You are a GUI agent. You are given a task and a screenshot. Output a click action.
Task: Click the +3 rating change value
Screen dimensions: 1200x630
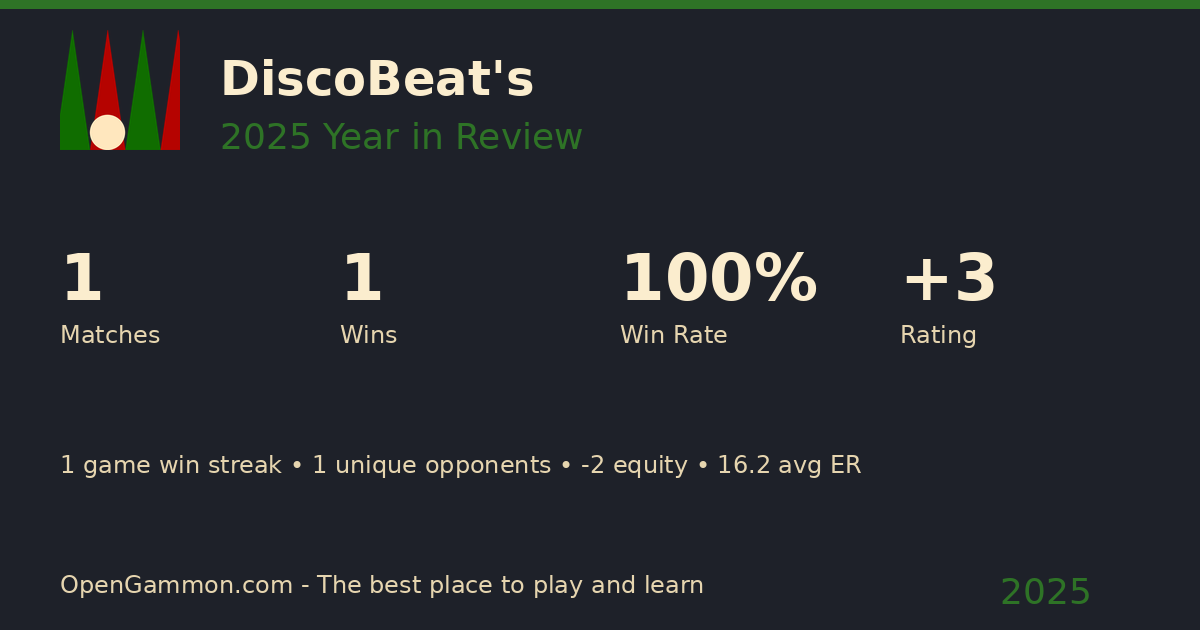[x=948, y=280]
